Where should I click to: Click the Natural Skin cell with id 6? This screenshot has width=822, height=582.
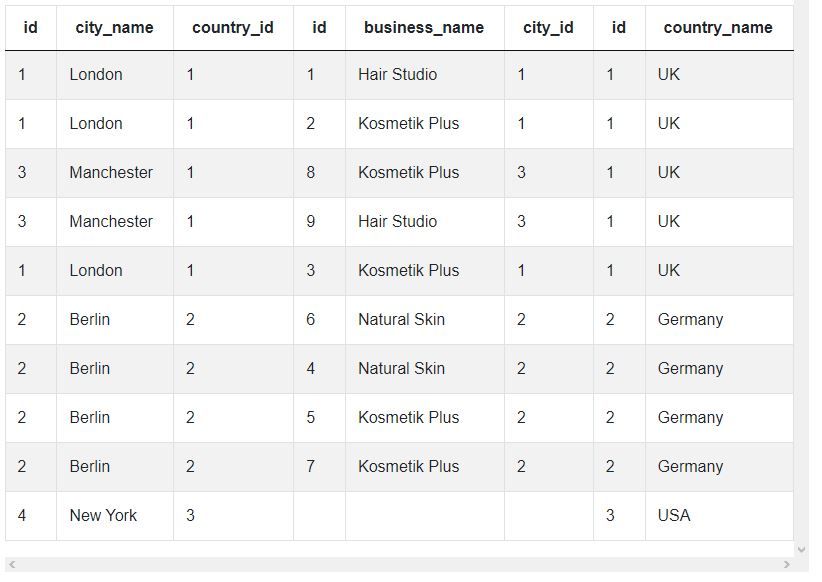[x=401, y=320]
